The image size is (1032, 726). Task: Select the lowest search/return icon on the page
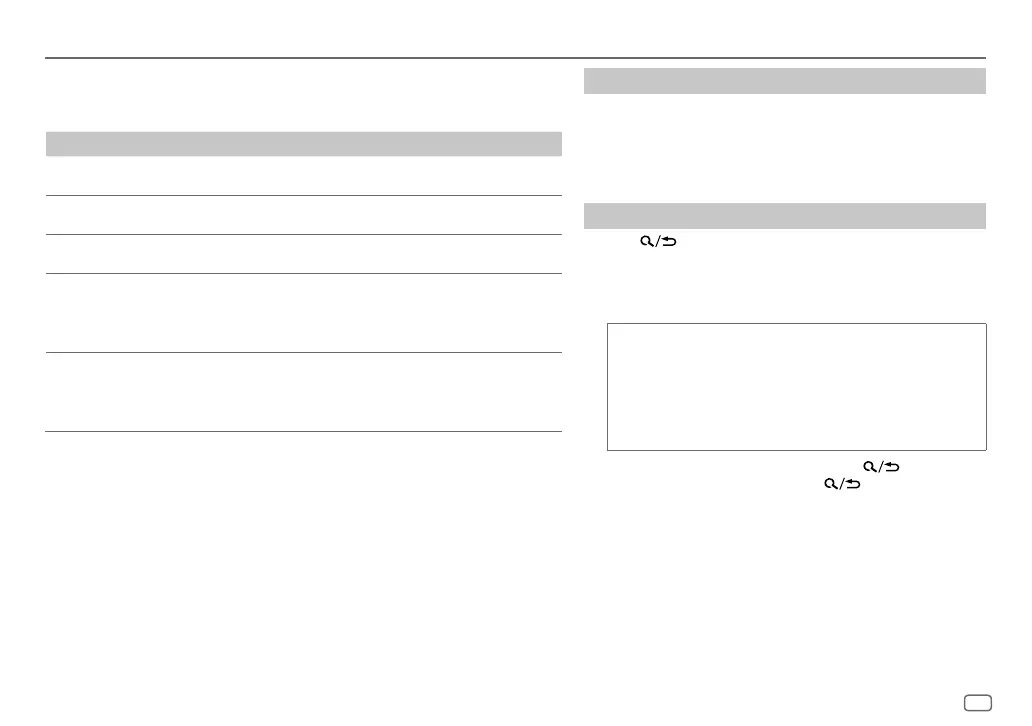pos(842,484)
